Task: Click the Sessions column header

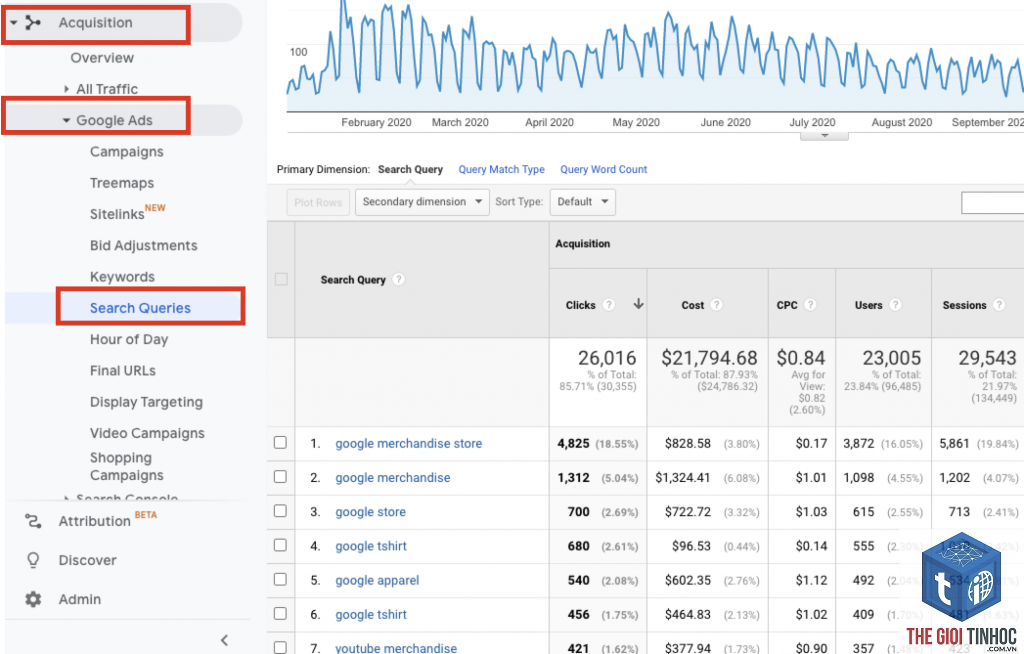Action: pyautogui.click(x=964, y=305)
